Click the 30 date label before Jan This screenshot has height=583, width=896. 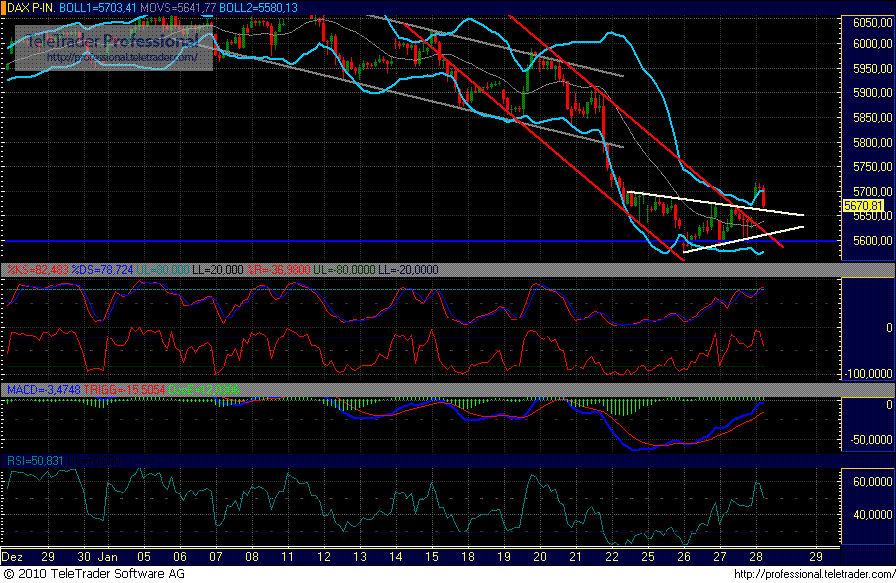[x=84, y=557]
